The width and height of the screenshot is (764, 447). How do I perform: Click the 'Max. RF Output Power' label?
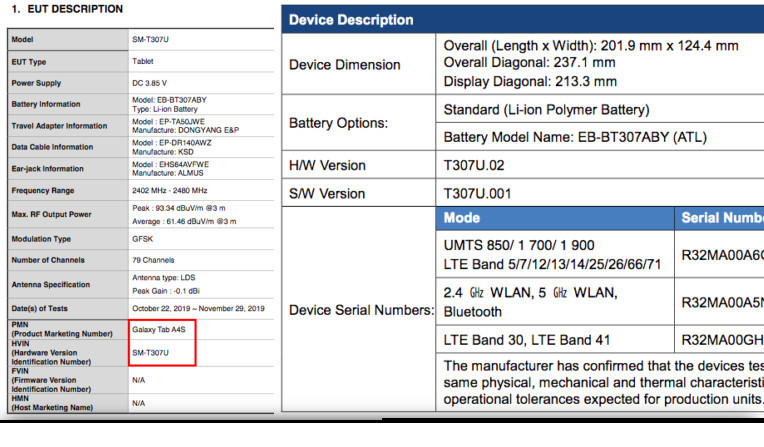click(52, 214)
